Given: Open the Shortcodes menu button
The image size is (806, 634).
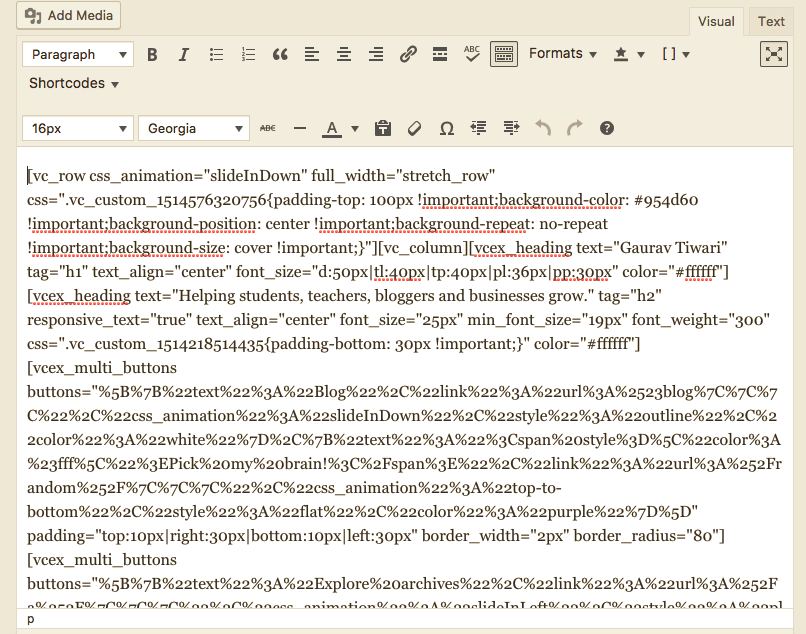Looking at the screenshot, I should (x=74, y=84).
